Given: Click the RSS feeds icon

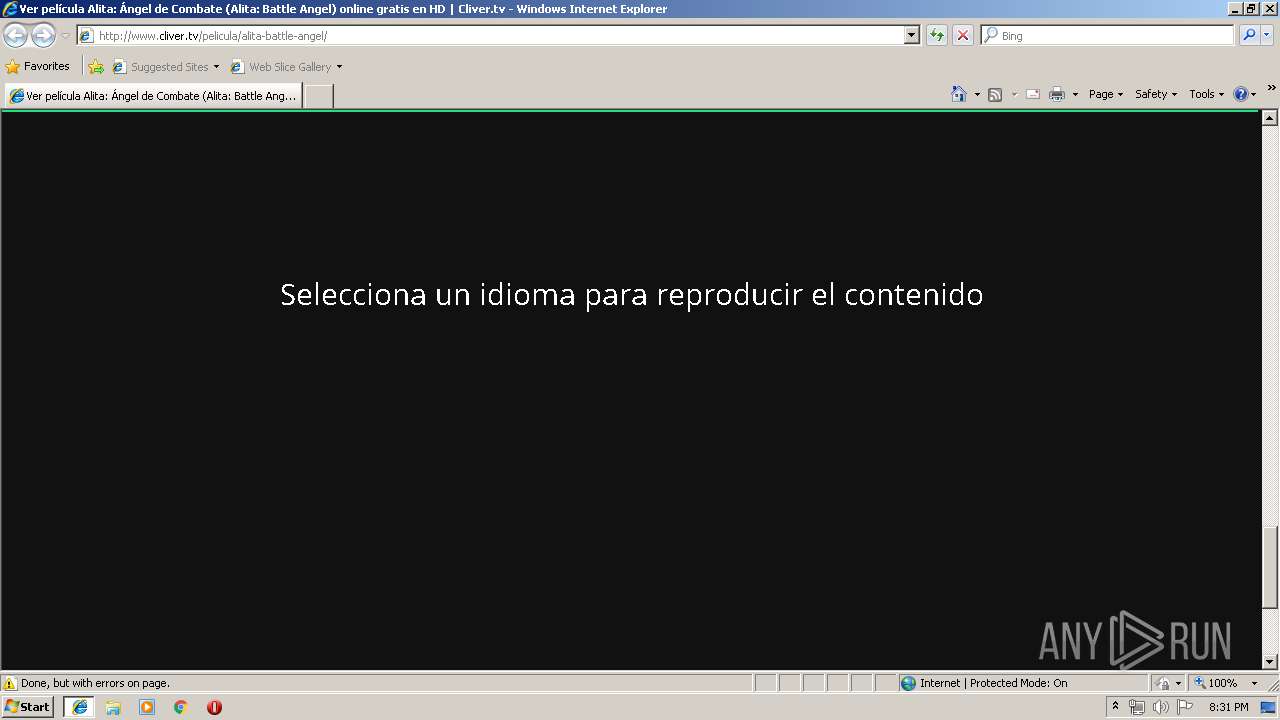Looking at the screenshot, I should point(995,94).
